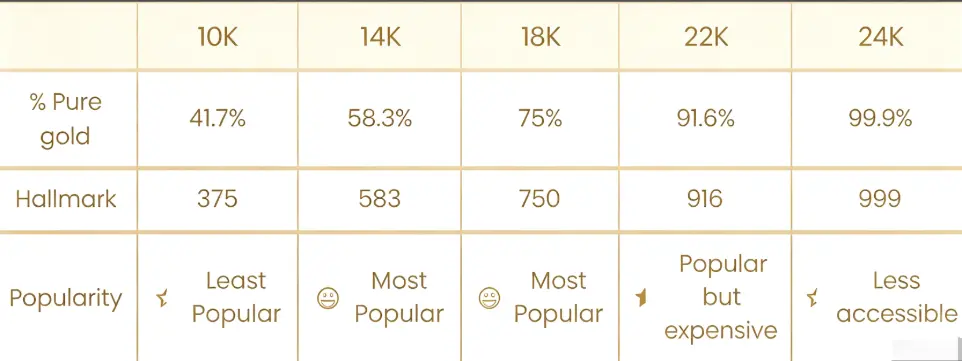Image resolution: width=962 pixels, height=361 pixels.
Task: Click the star icon beside Least Popular
Action: tap(163, 299)
